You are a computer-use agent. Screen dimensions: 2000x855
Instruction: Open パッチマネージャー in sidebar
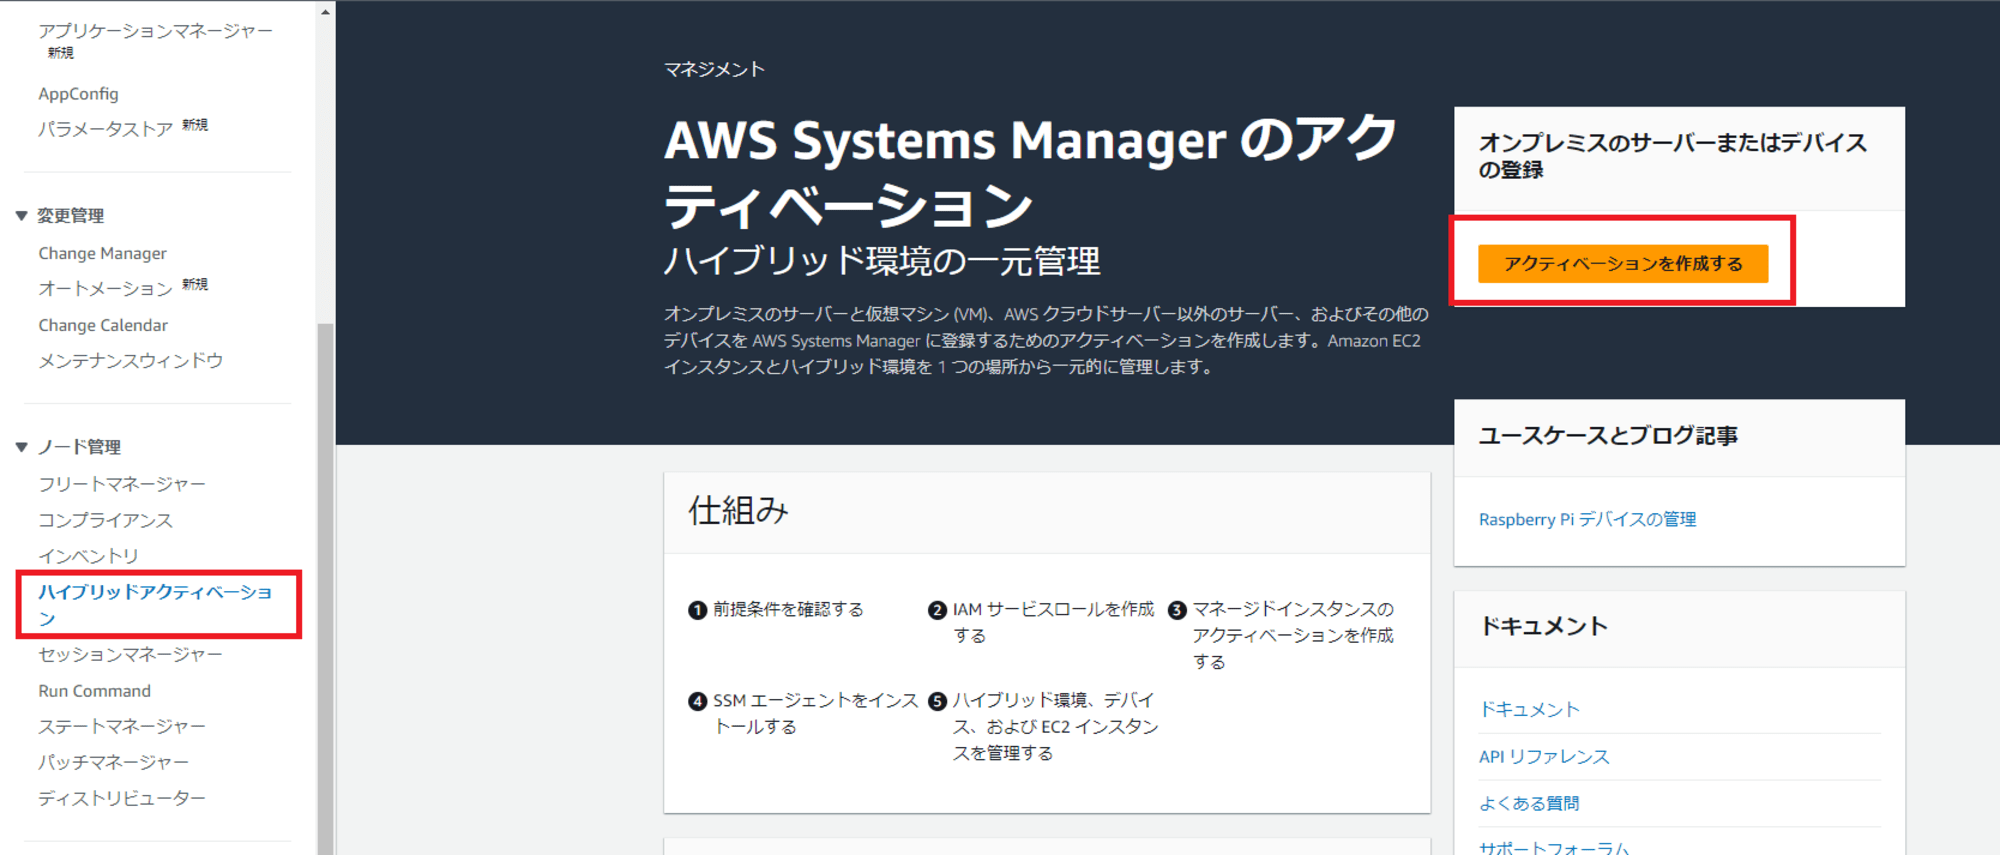(x=113, y=763)
